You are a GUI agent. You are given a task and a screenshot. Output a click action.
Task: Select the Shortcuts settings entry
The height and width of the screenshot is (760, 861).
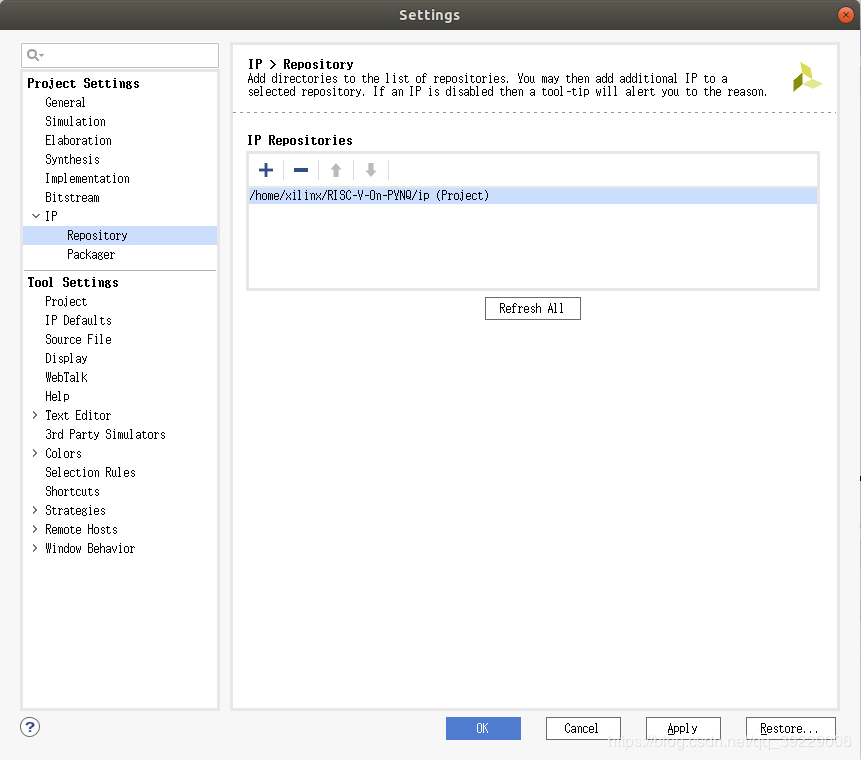[x=72, y=491]
